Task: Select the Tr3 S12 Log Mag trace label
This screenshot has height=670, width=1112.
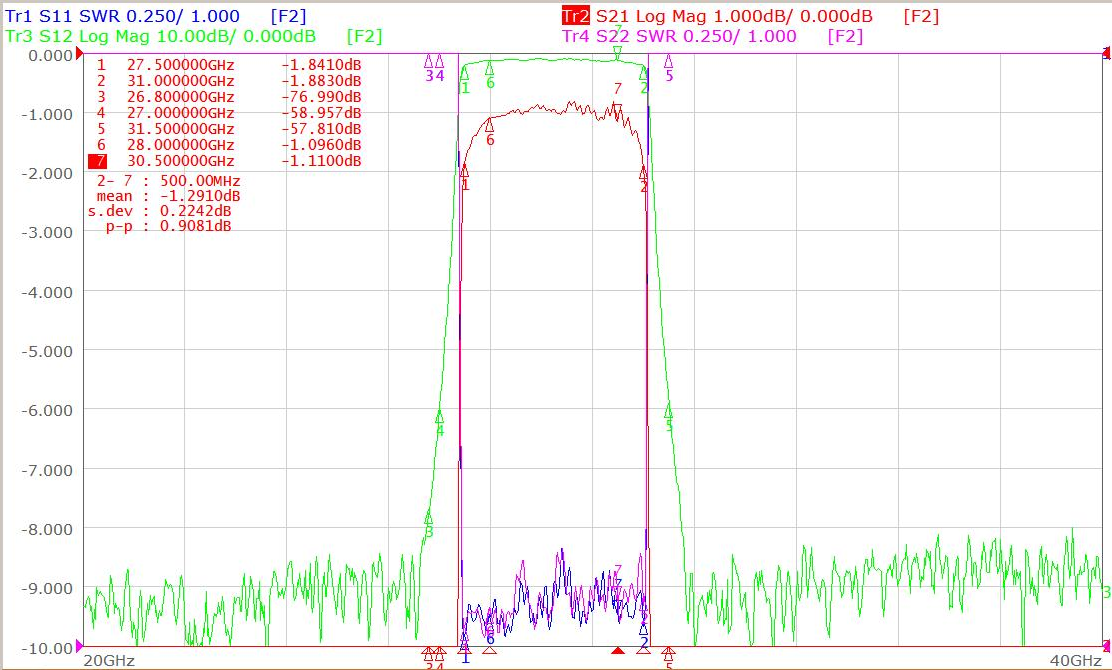Action: coord(160,36)
